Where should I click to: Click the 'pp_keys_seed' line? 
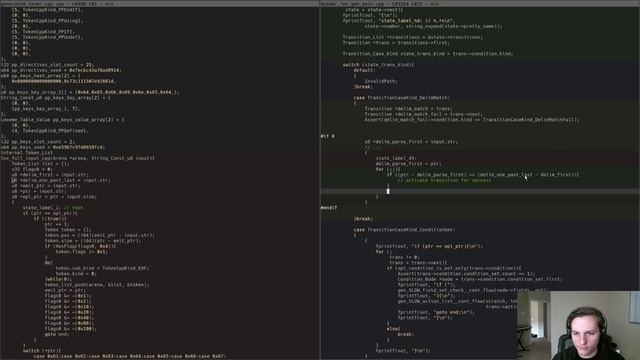click(x=53, y=147)
